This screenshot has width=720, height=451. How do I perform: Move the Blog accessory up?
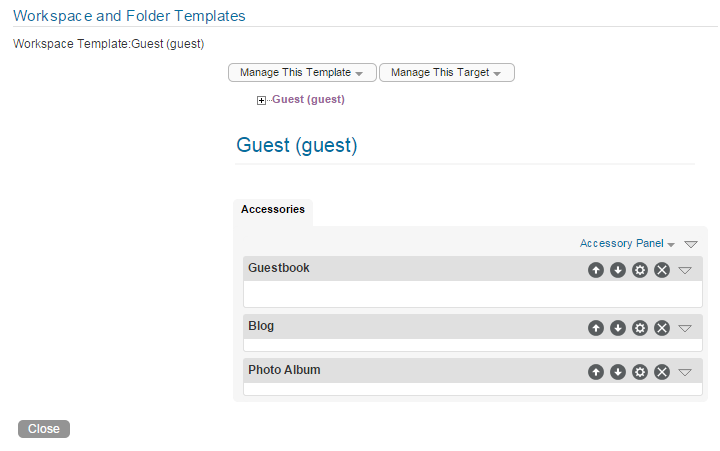click(x=596, y=328)
